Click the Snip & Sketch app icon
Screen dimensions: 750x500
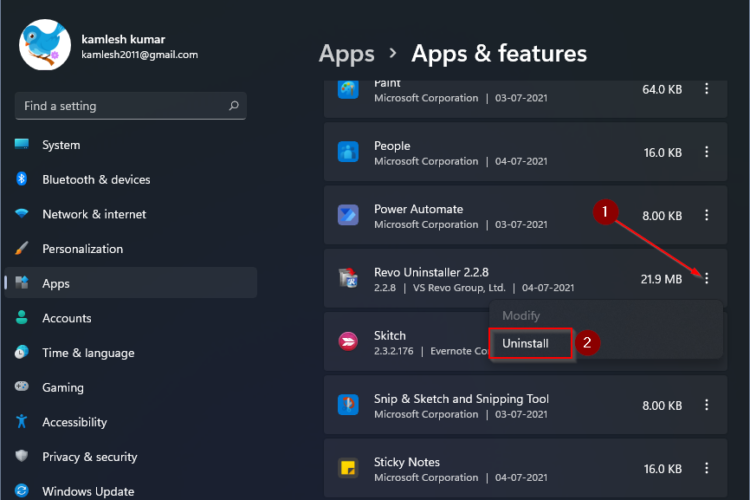click(349, 406)
